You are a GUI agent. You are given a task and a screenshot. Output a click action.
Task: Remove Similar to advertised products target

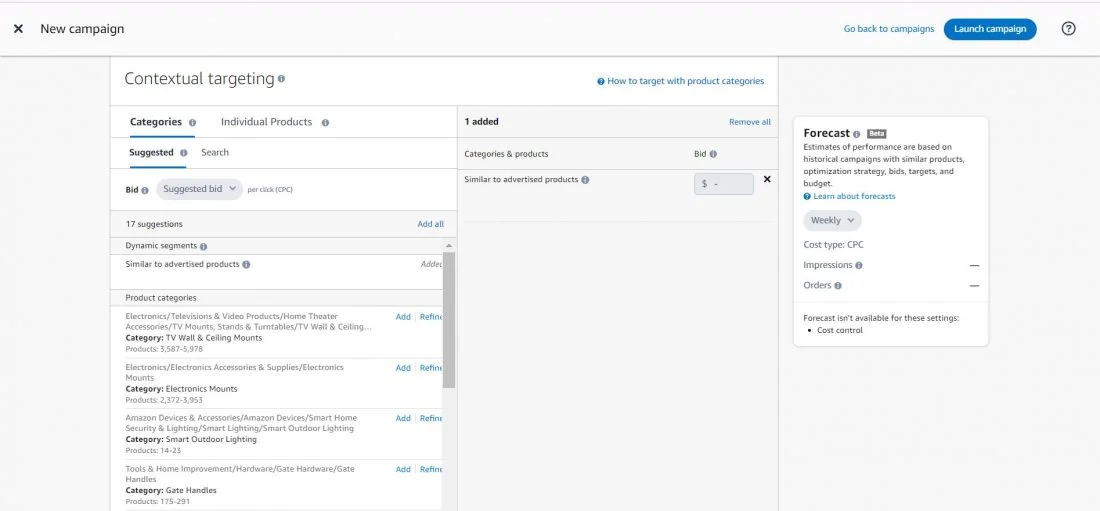[x=767, y=179]
